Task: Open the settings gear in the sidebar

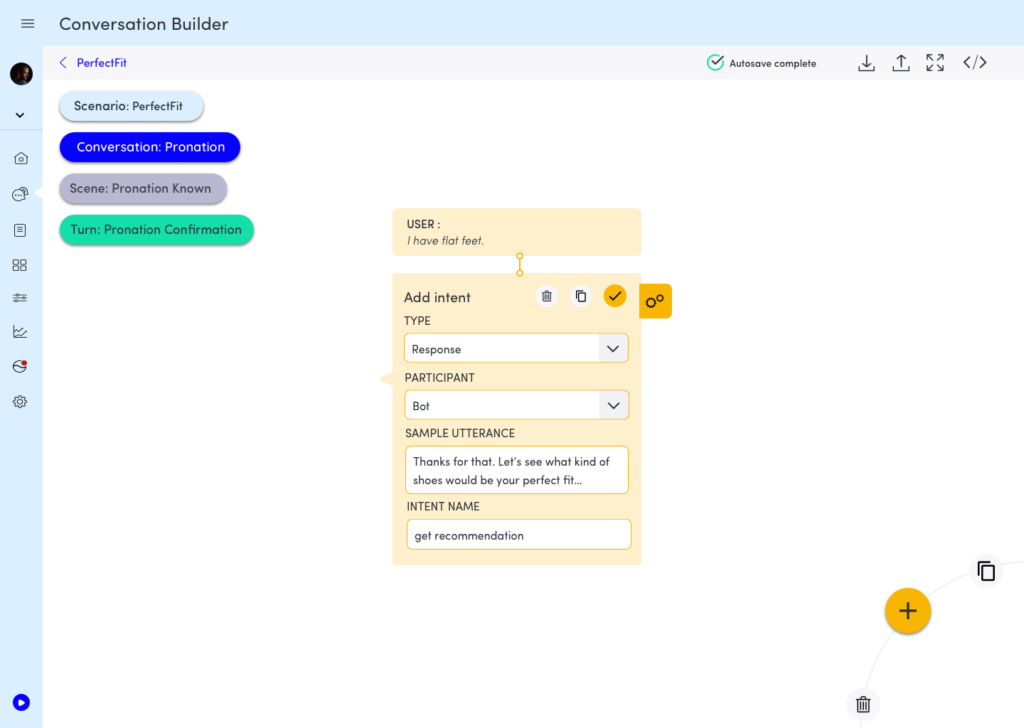Action: [x=20, y=402]
